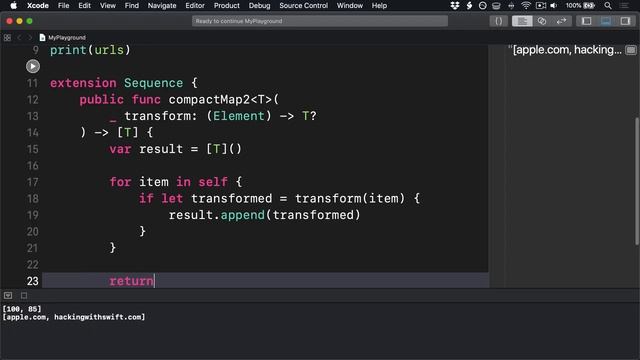Click the activity status field
Viewport: 640px width, 360px height.
pyautogui.click(x=320, y=21)
